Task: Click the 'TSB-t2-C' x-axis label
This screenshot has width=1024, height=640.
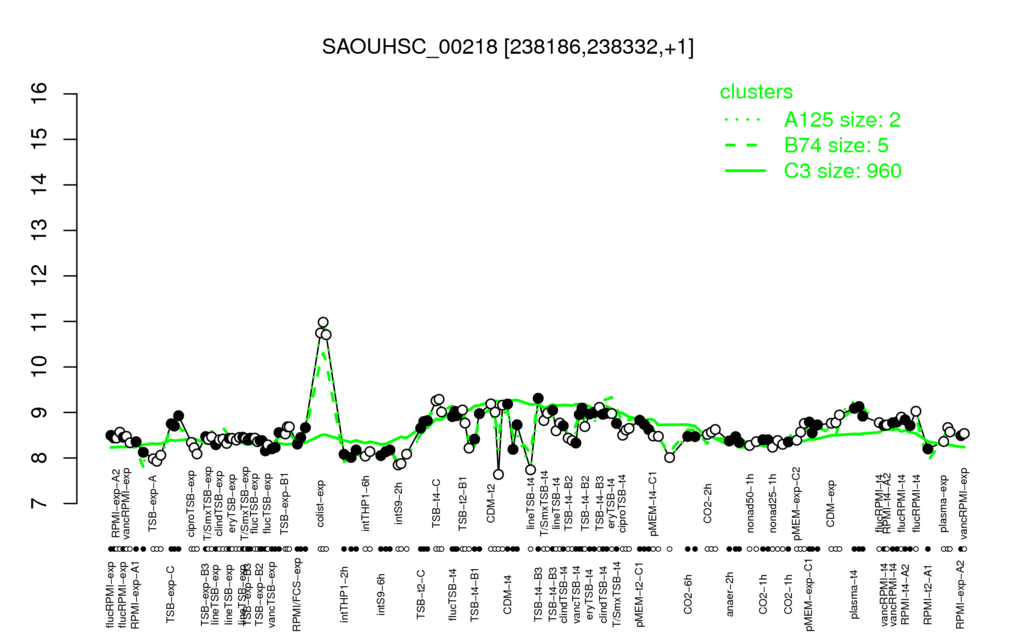Action: pos(421,594)
